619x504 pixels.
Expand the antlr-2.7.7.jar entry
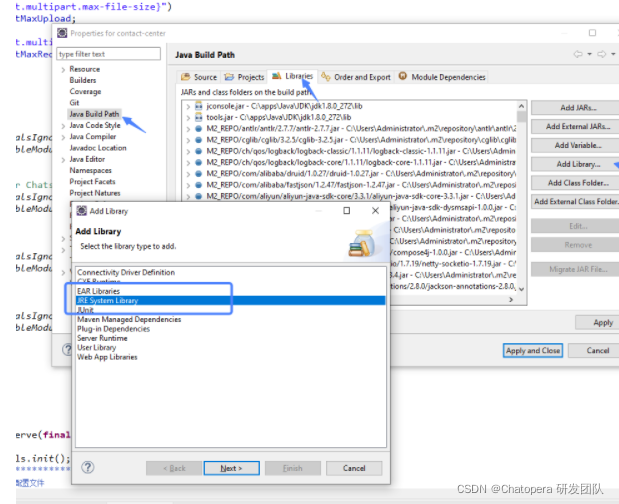coord(188,129)
